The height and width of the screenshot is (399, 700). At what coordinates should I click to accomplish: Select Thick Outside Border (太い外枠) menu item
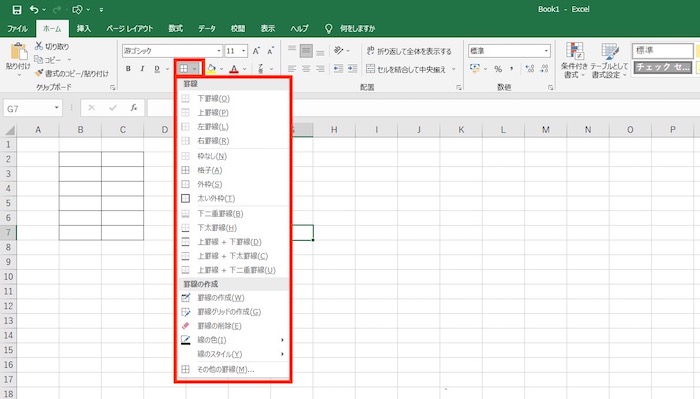pyautogui.click(x=234, y=199)
